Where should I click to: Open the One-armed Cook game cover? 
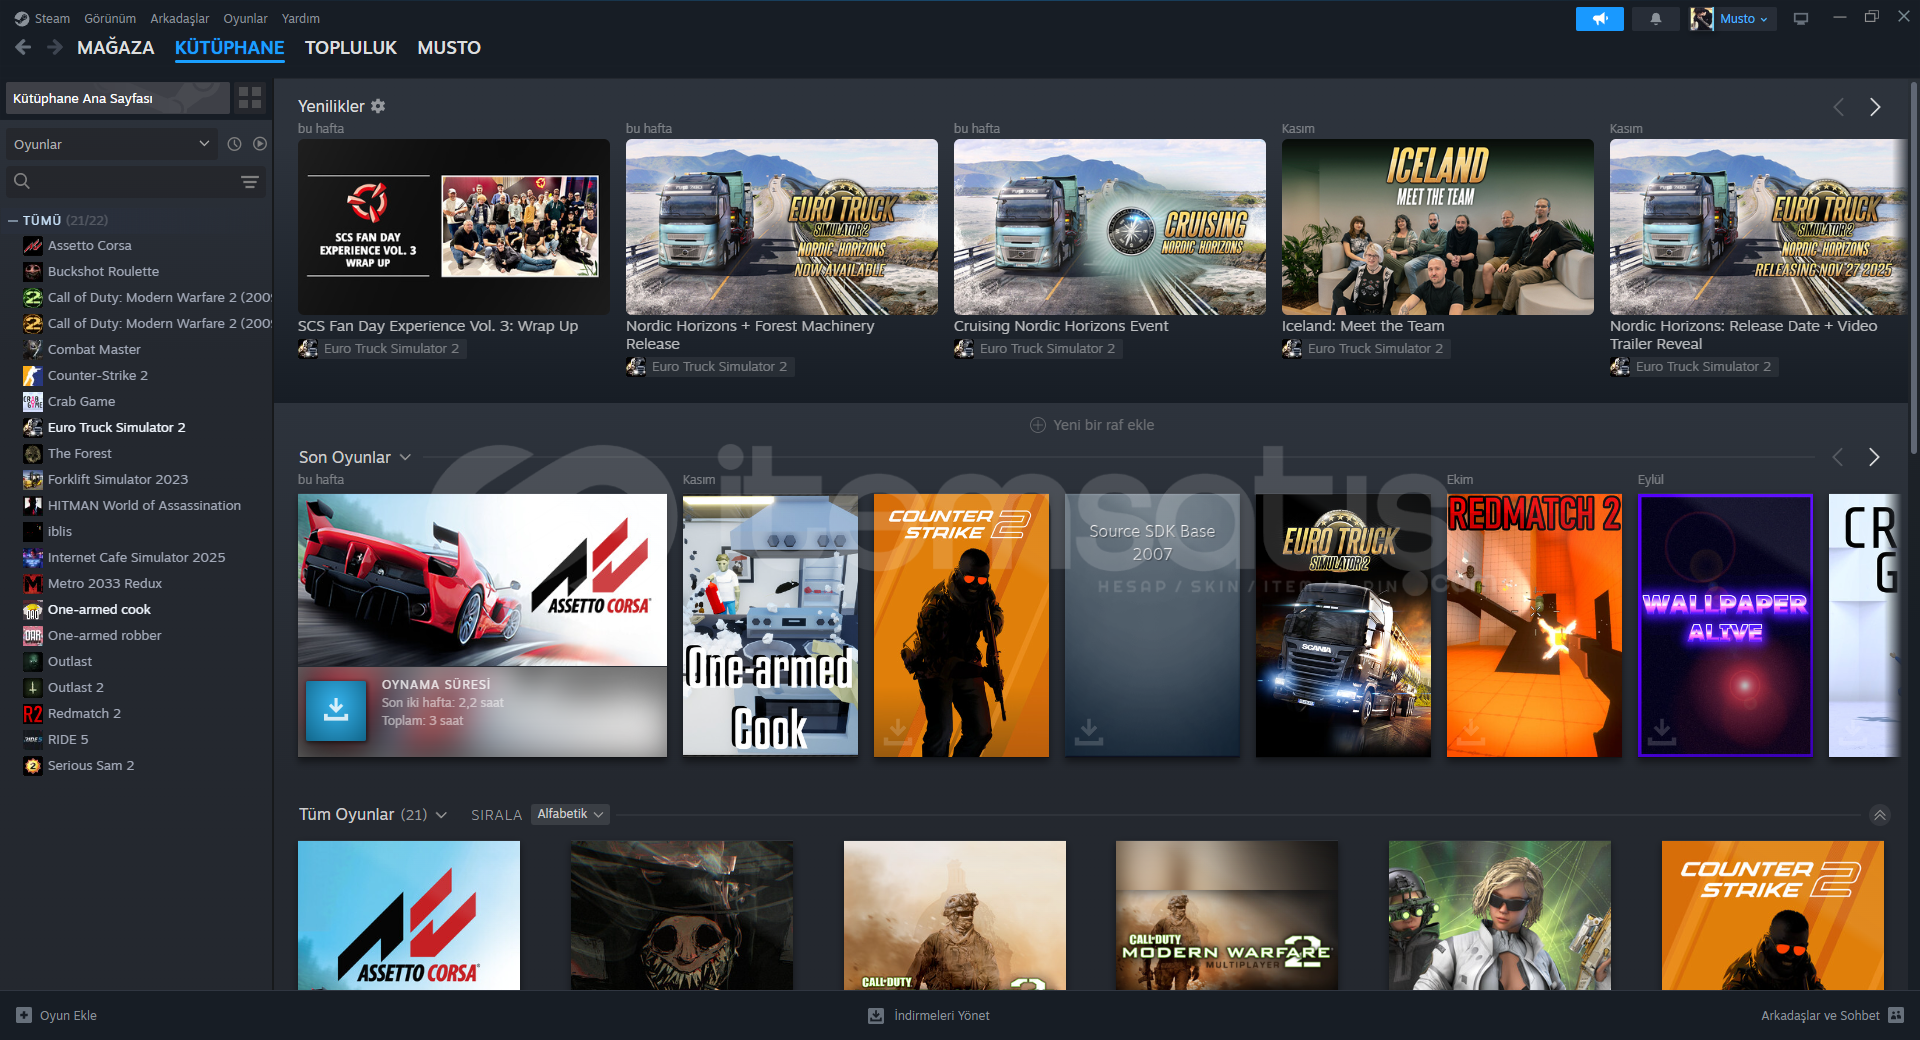click(770, 625)
